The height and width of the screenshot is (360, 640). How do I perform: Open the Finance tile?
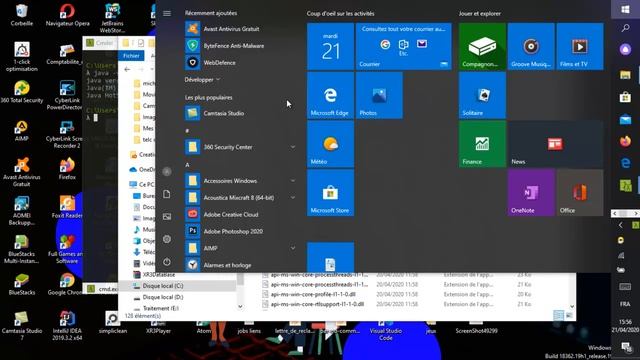point(482,144)
